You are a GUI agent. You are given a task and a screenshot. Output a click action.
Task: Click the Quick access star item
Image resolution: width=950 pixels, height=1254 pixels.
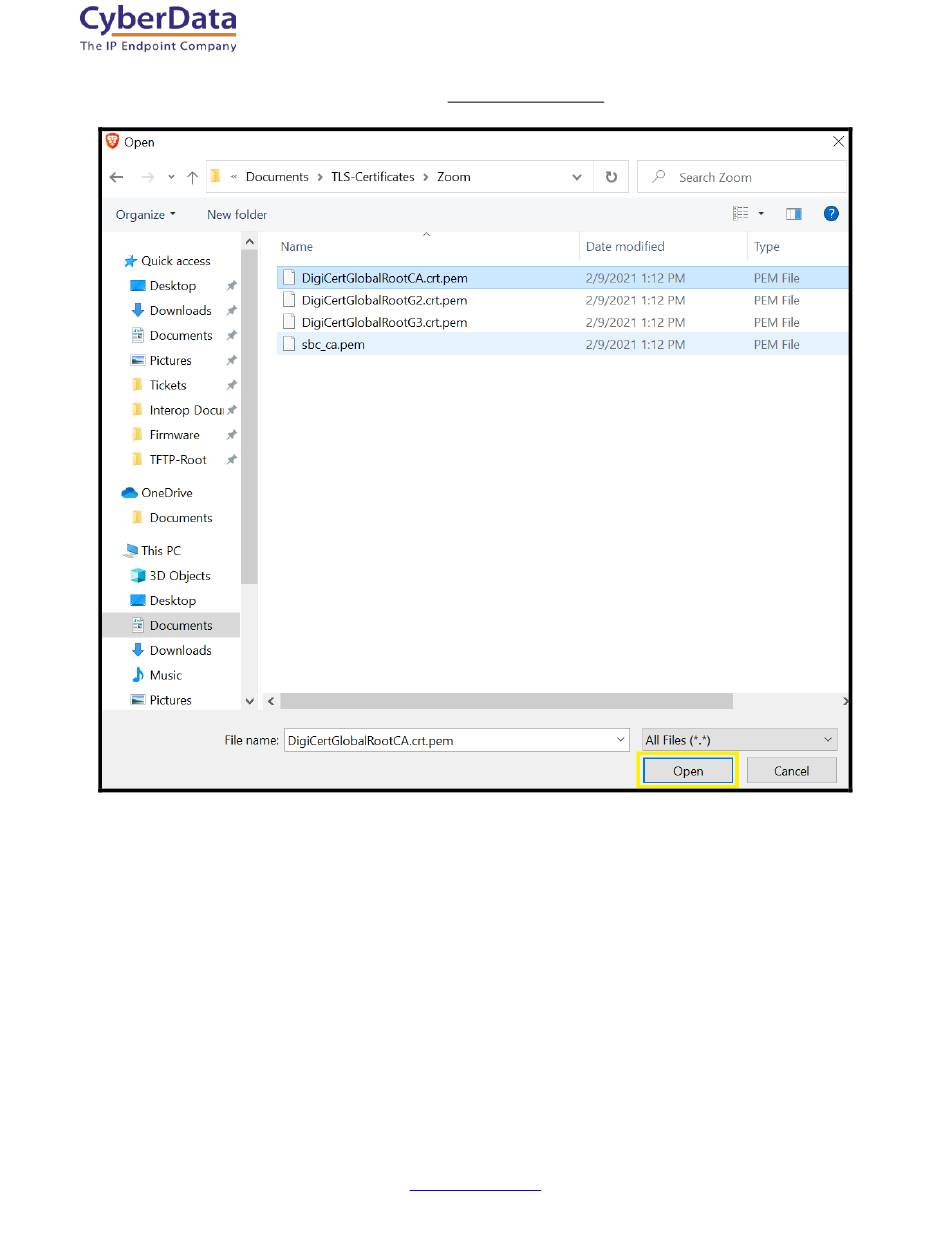[167, 261]
